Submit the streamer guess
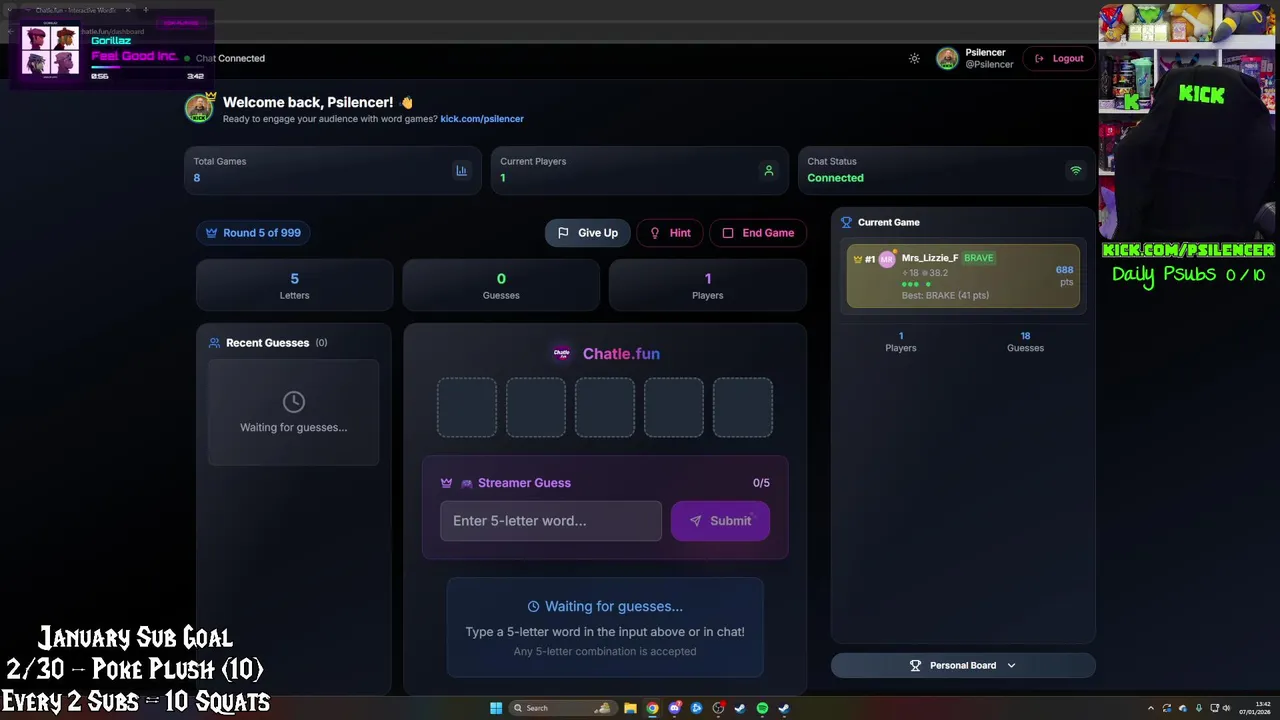 pos(720,521)
